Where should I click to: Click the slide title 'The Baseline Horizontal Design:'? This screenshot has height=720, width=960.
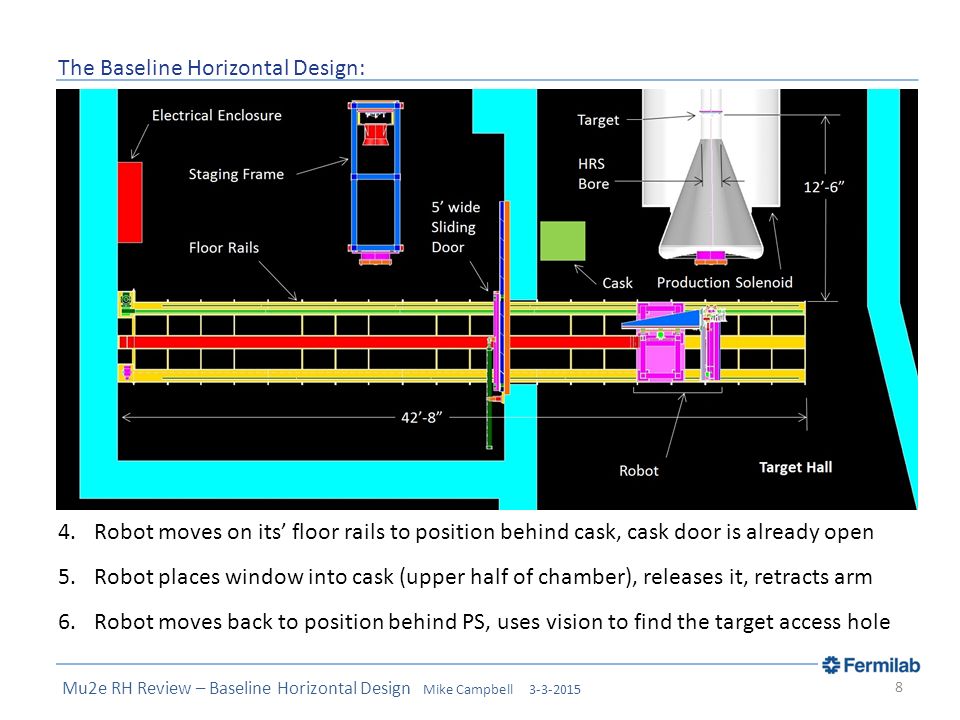(211, 67)
